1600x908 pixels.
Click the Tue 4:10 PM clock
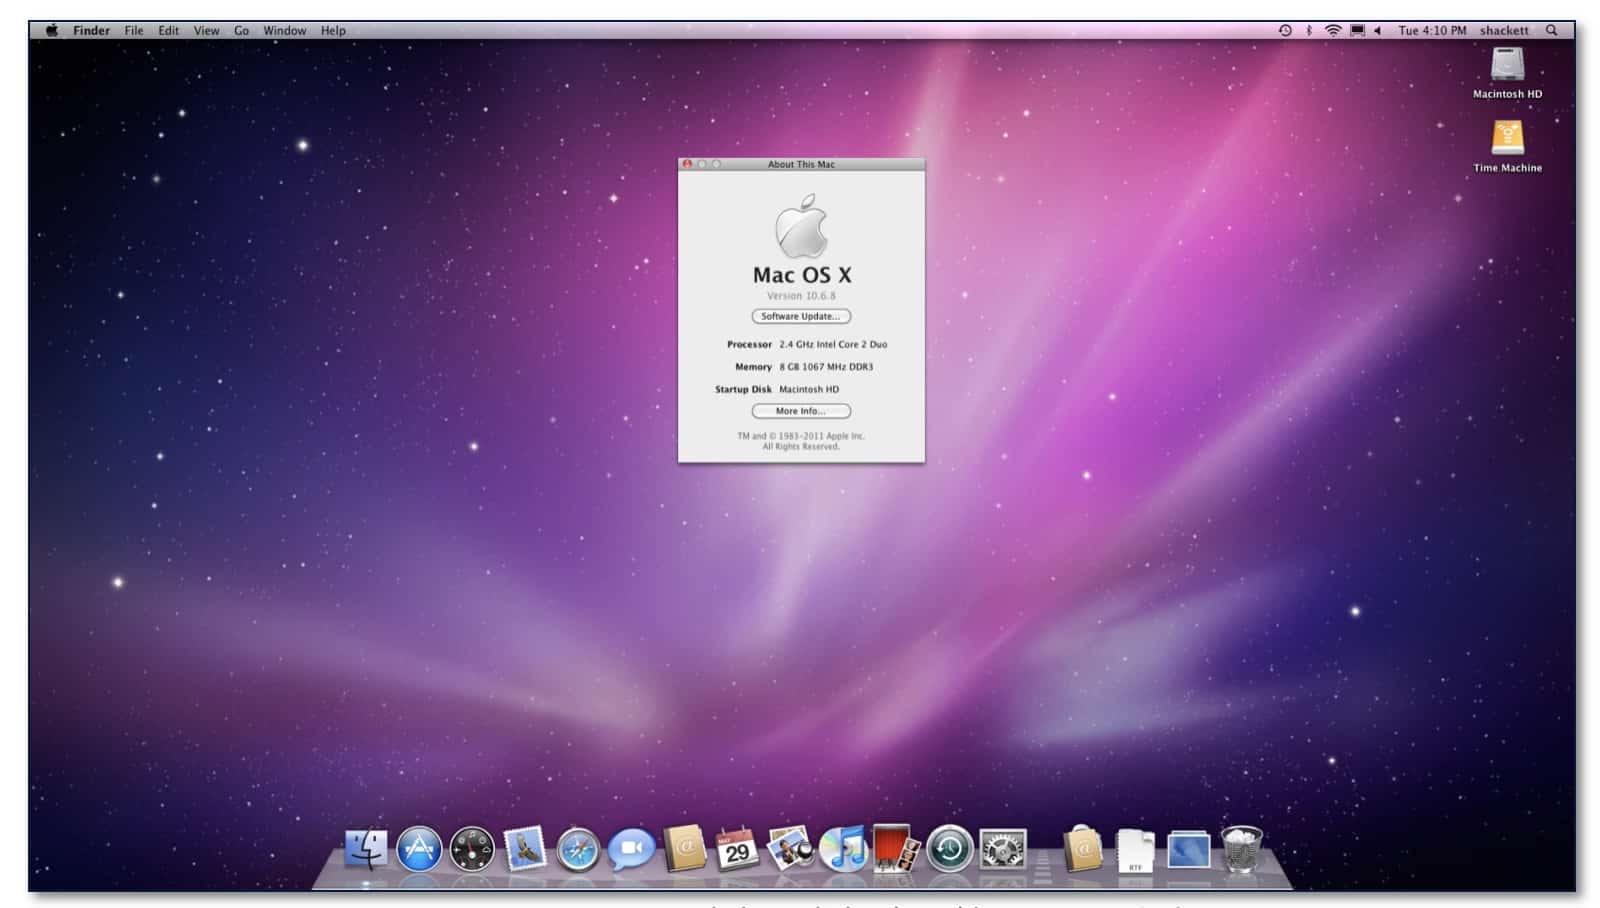[x=1432, y=30]
